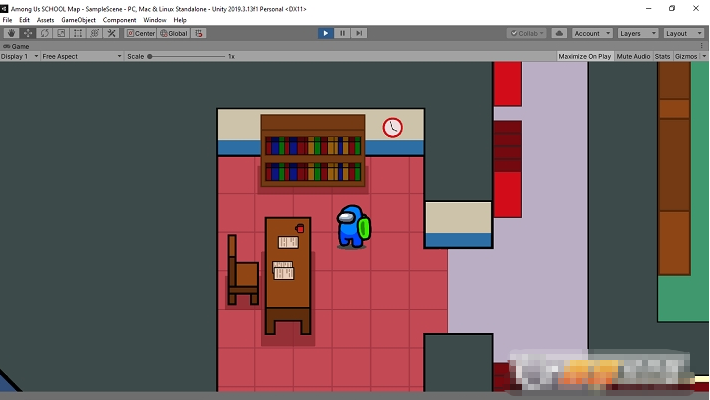Open the custom editor tools icon
Viewport: 710px width, 400px height.
tap(111, 33)
